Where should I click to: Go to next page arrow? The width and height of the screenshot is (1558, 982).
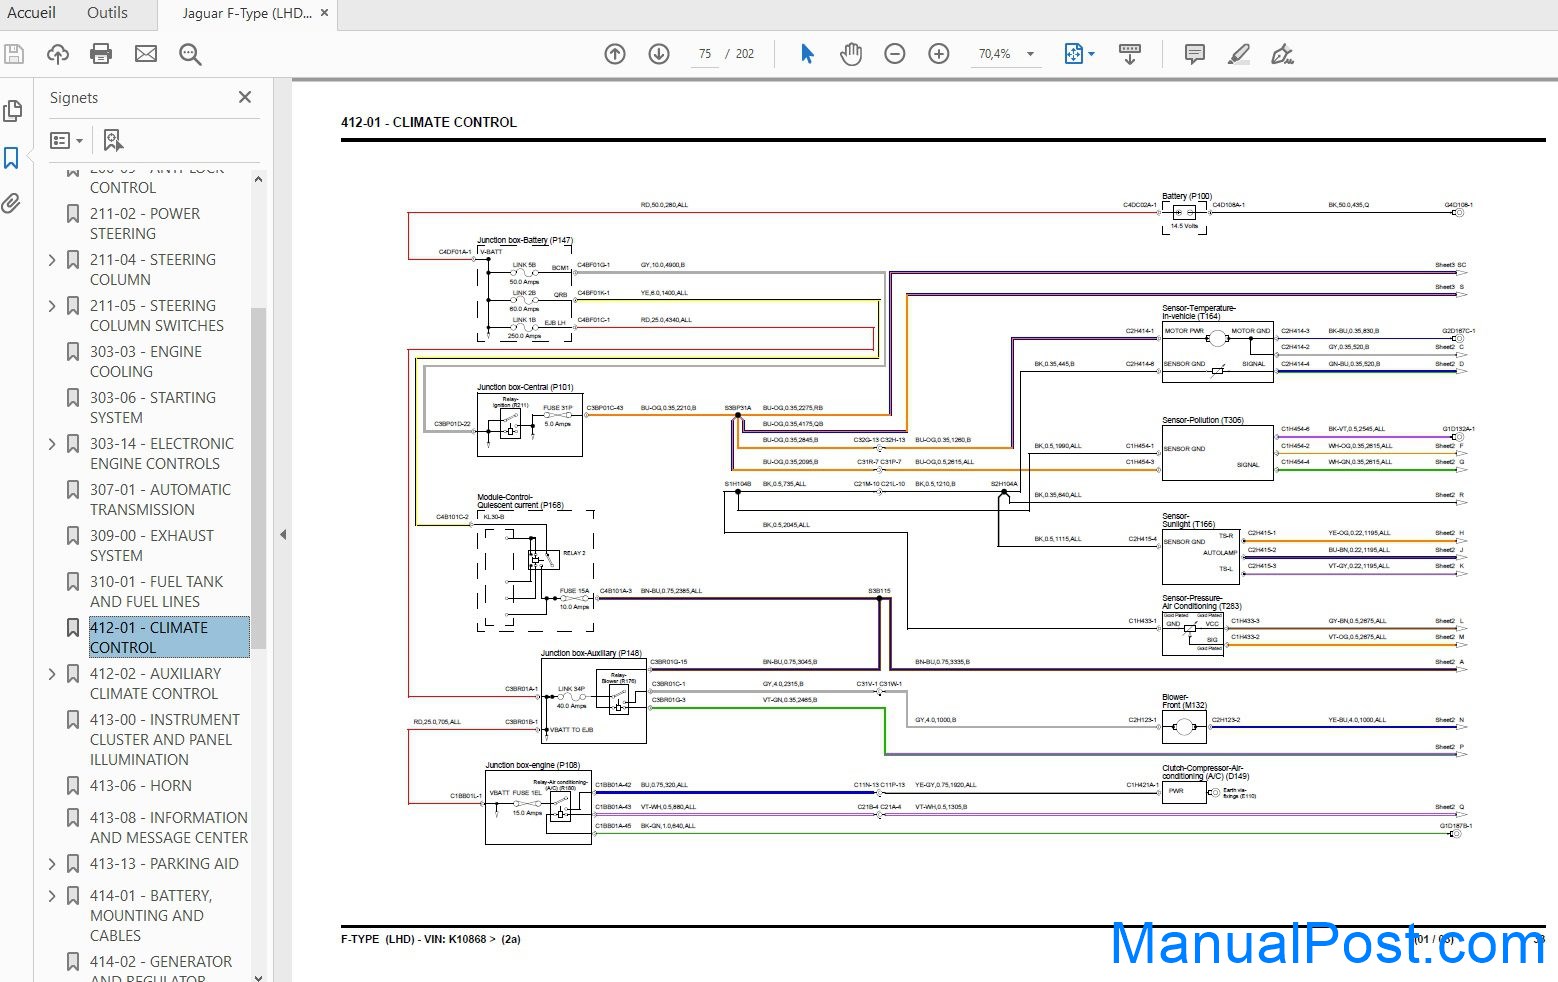tap(659, 54)
